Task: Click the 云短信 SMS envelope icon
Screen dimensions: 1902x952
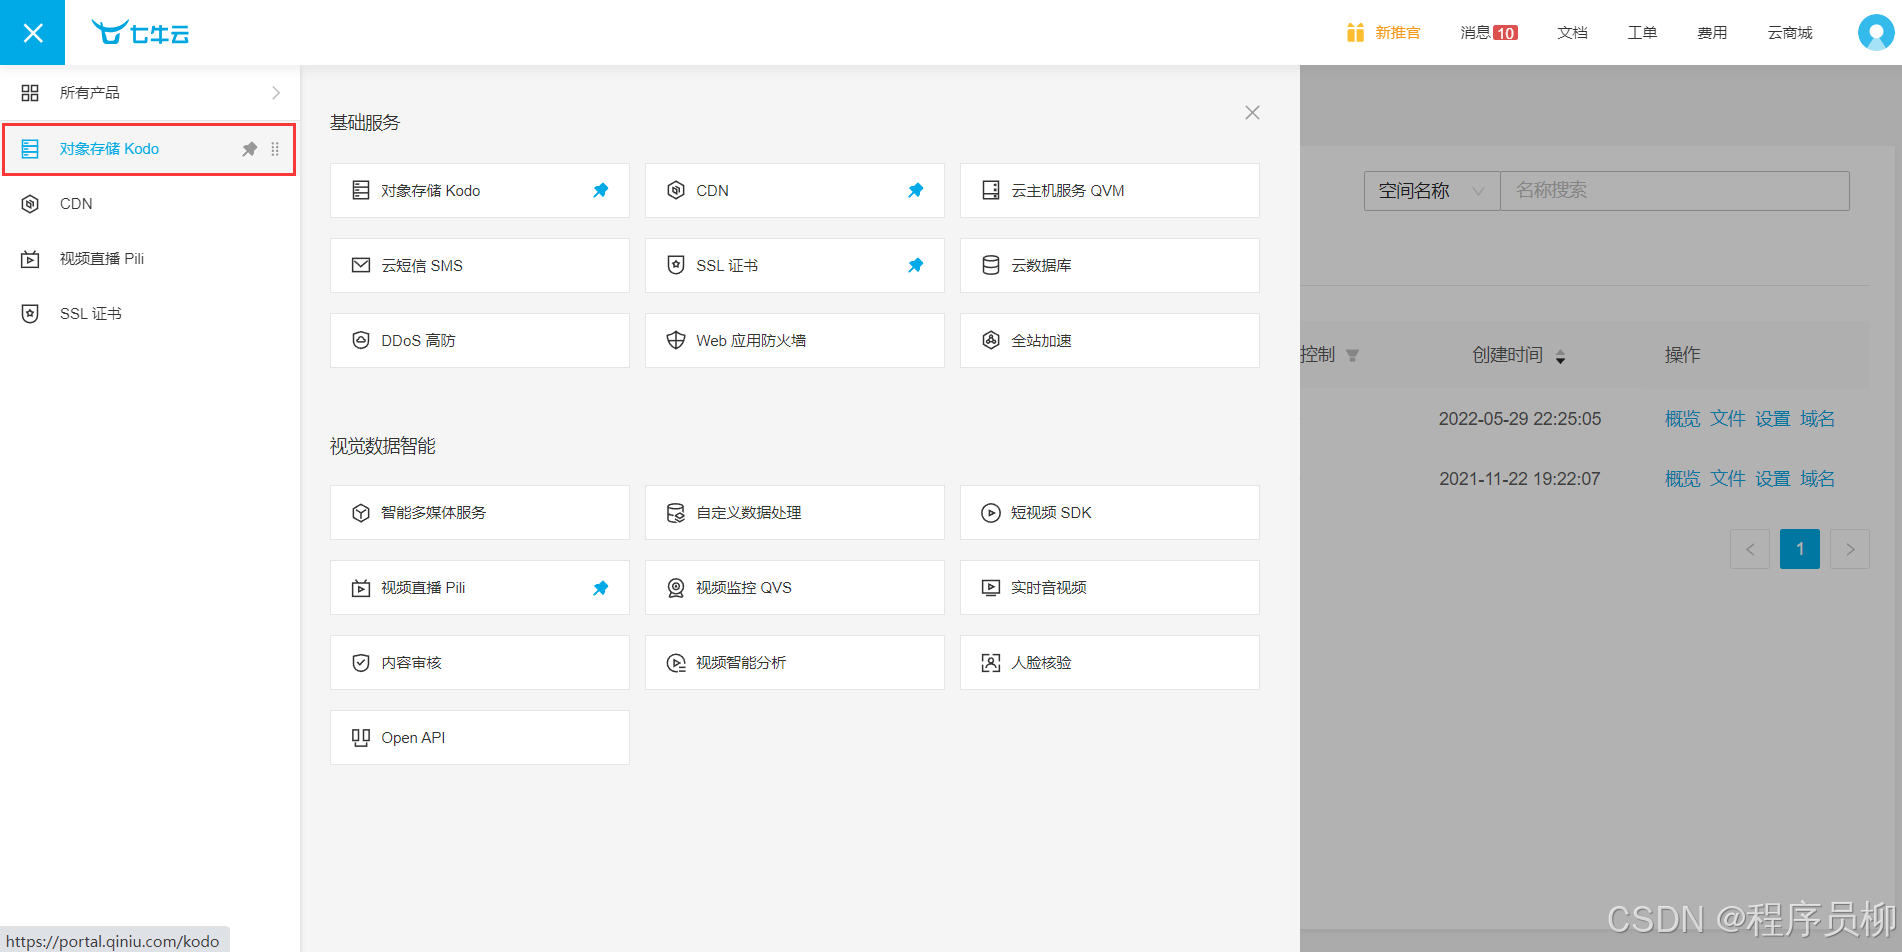Action: 361,265
